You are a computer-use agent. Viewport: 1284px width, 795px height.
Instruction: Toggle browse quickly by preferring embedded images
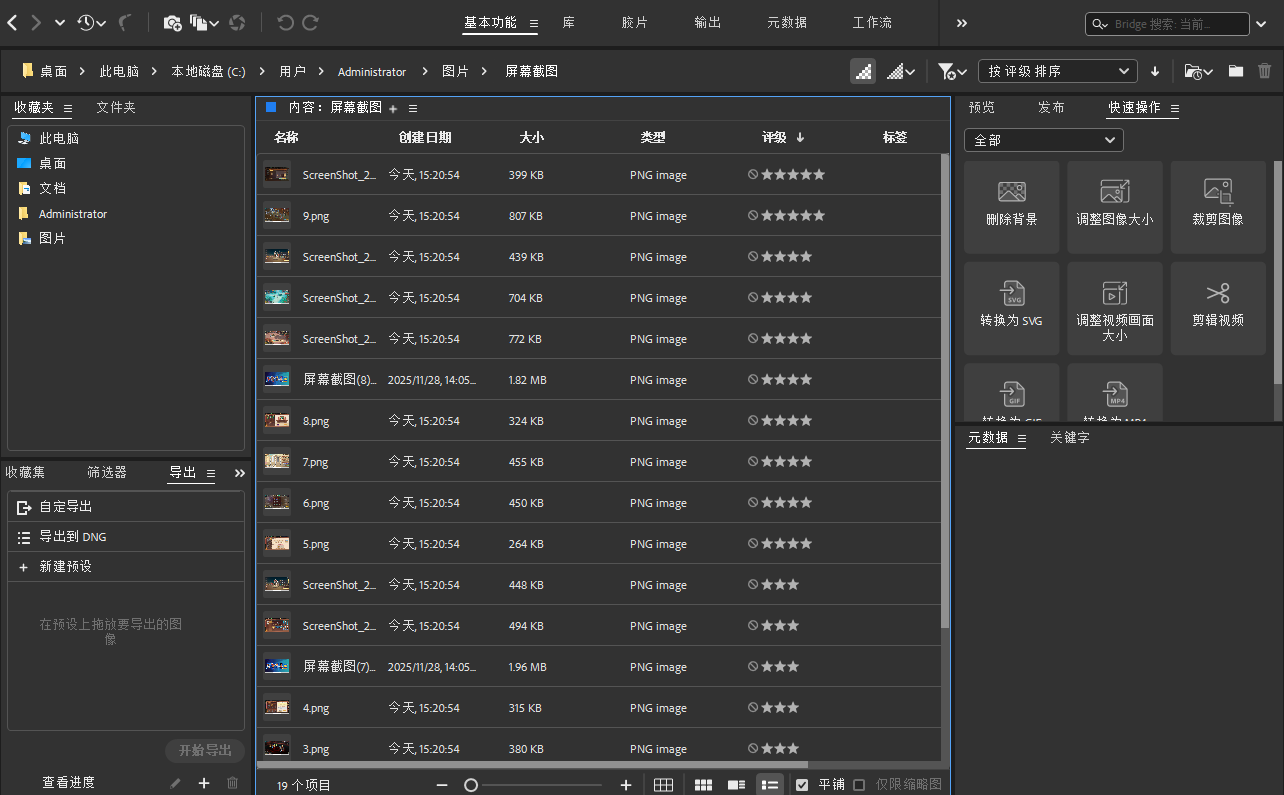[863, 71]
